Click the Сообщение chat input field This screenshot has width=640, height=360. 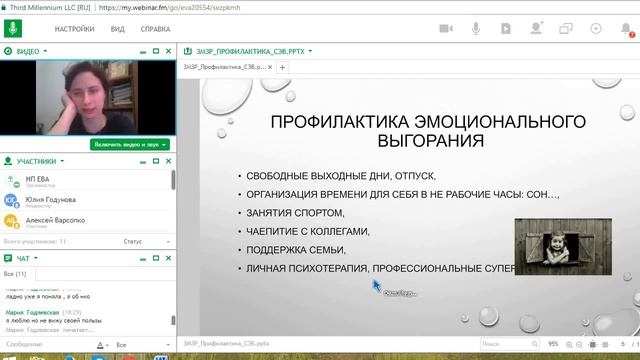pos(47,344)
